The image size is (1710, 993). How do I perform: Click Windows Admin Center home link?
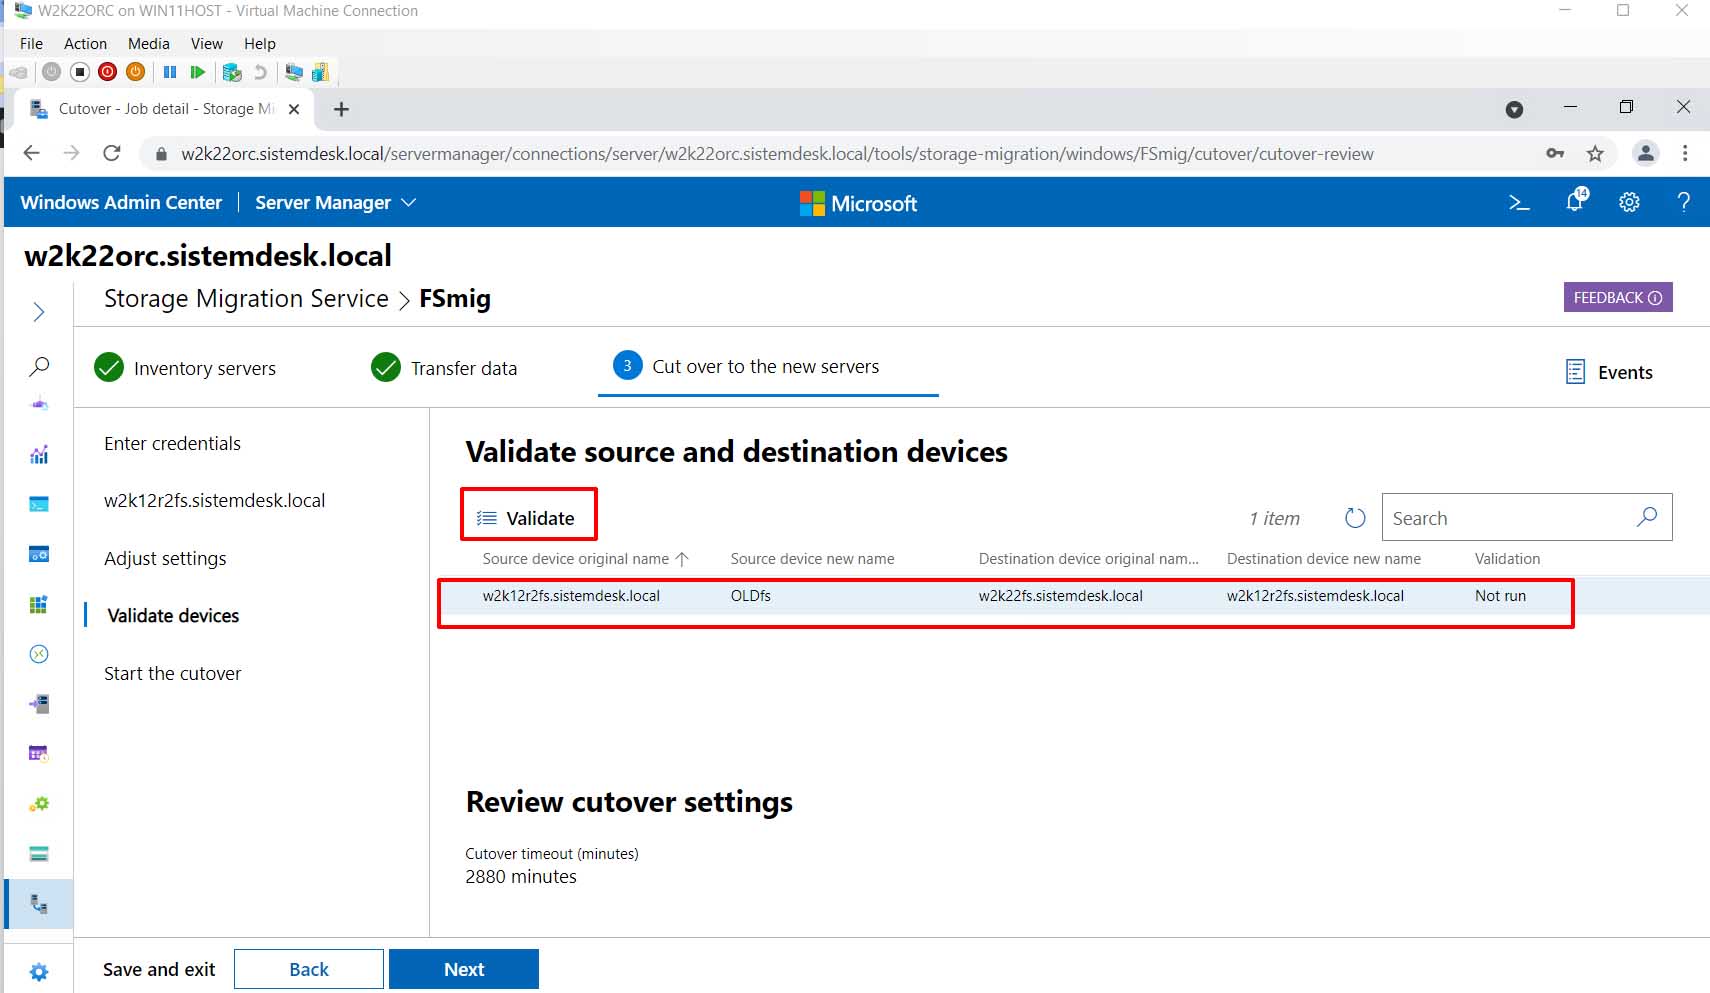121,203
